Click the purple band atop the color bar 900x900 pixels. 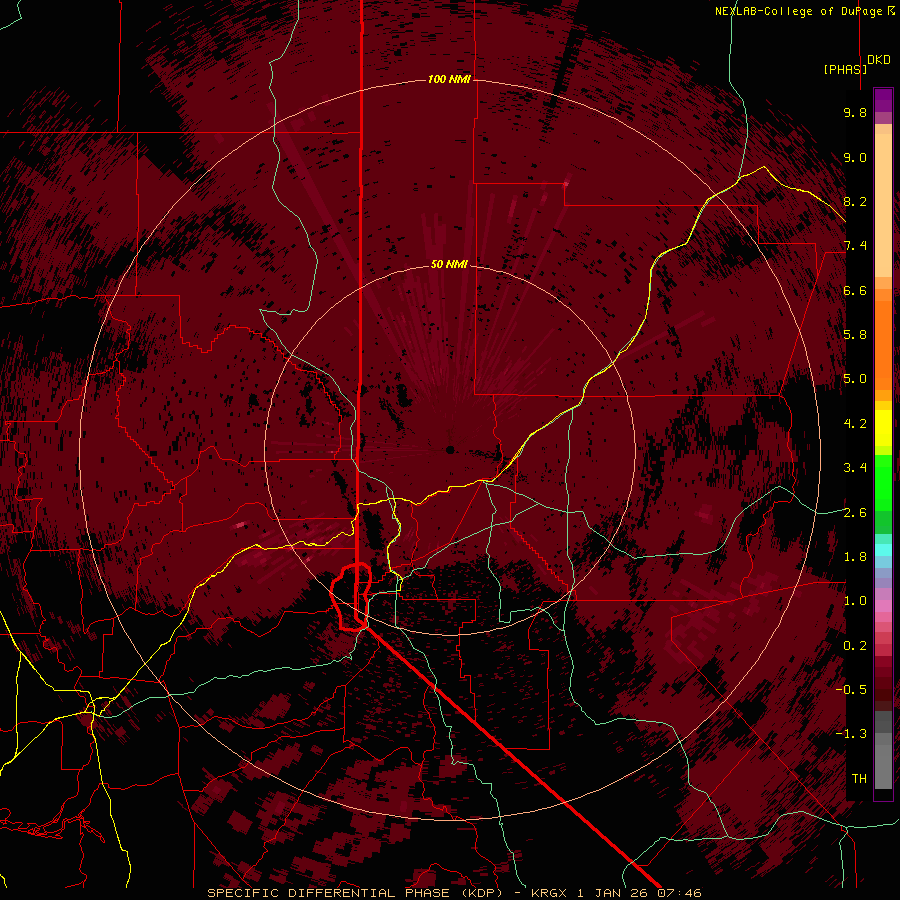tap(883, 100)
